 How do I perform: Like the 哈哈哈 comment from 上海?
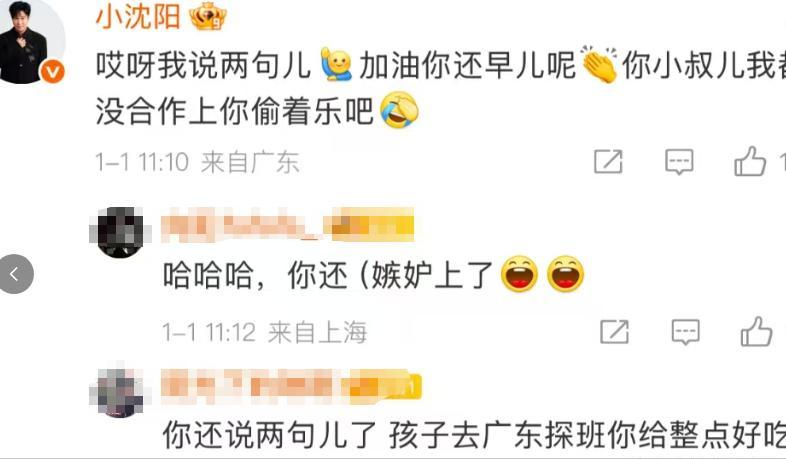[x=756, y=331]
